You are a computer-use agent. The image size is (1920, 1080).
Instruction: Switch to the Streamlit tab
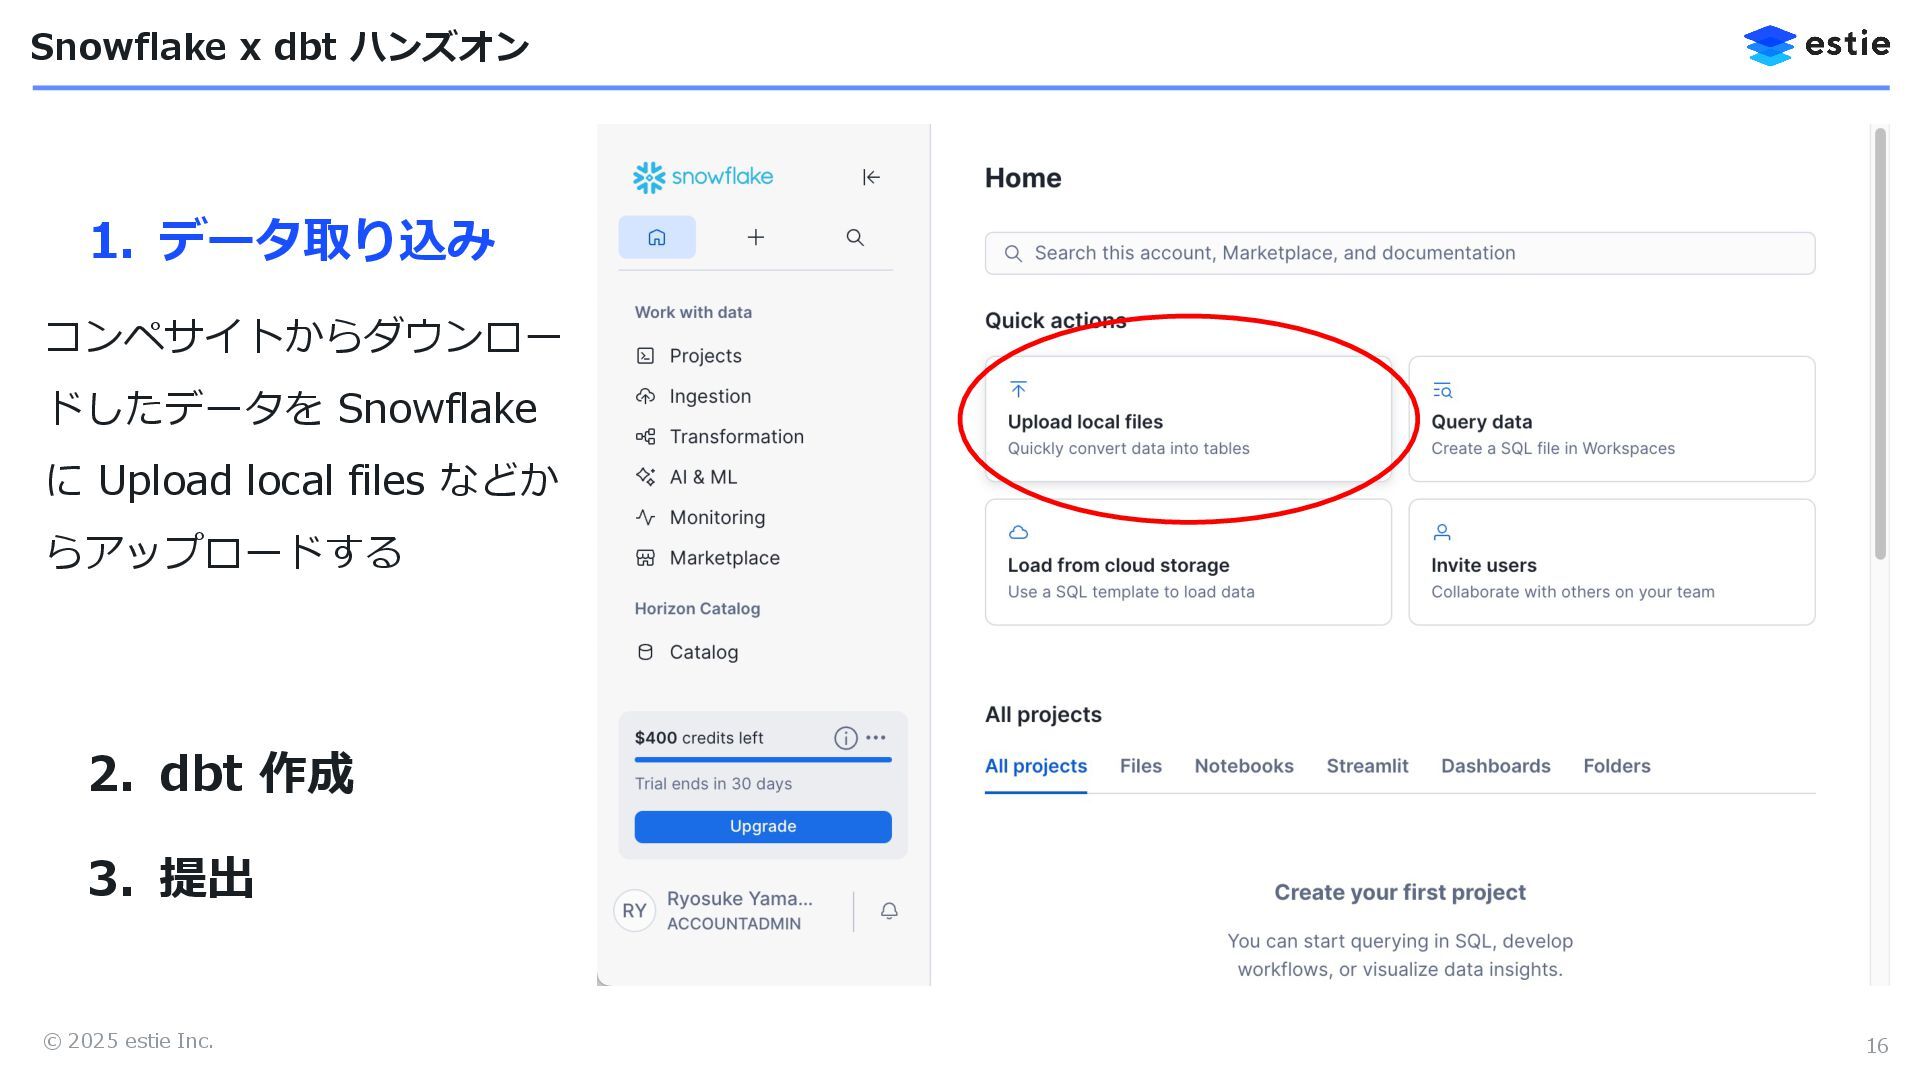[x=1366, y=766]
